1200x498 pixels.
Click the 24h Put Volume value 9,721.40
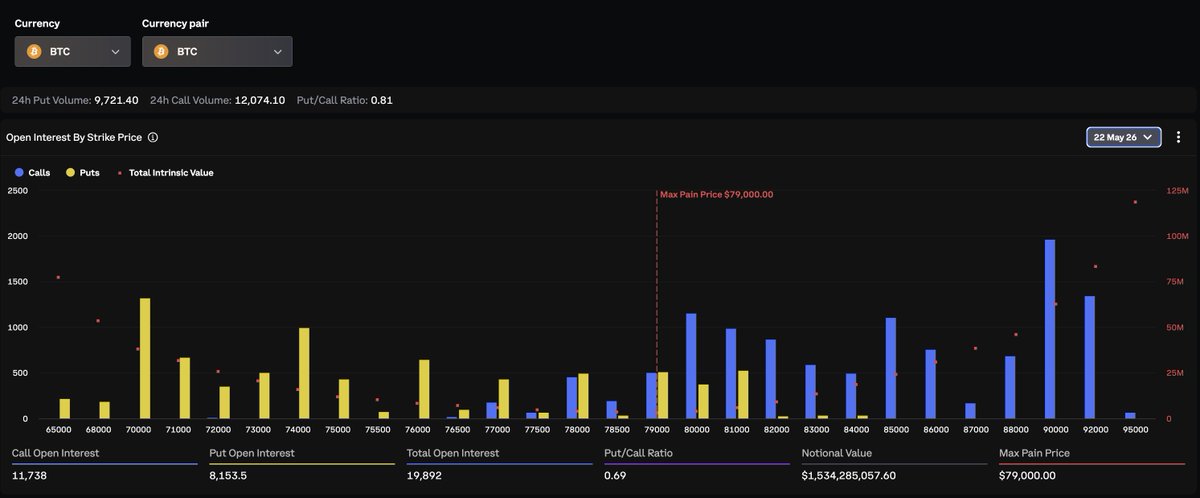pyautogui.click(x=116, y=100)
